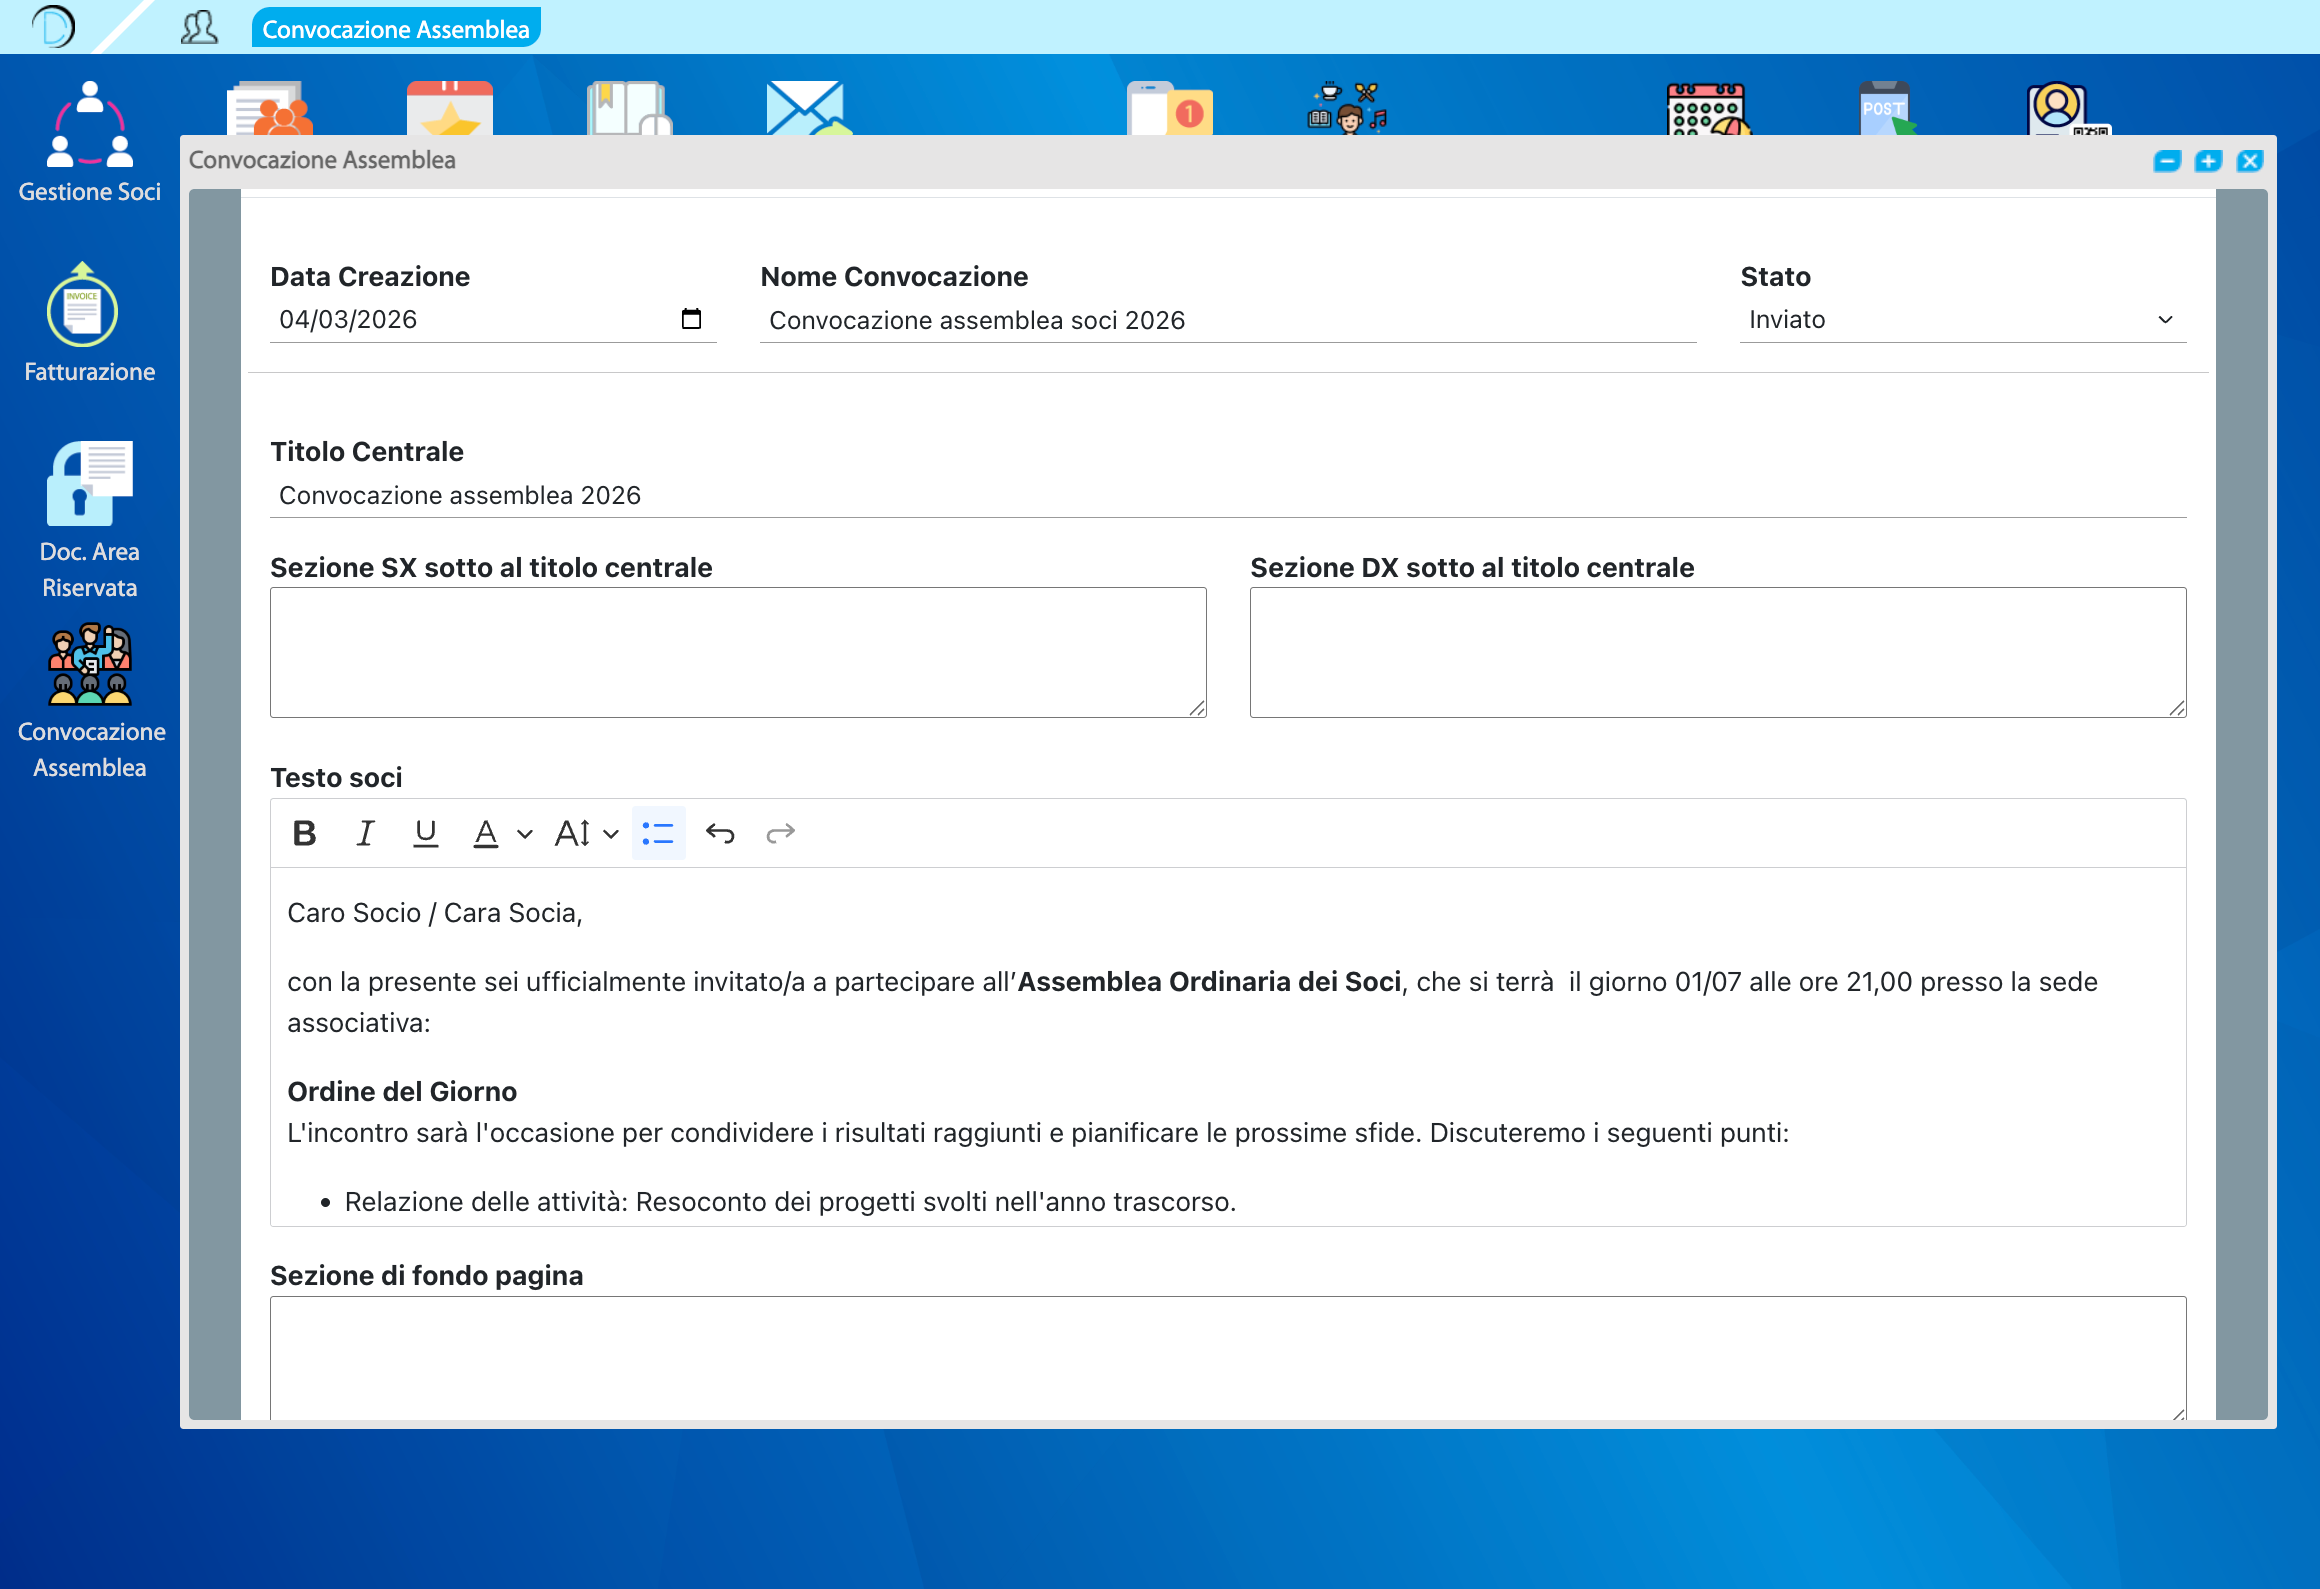Open the calendar with star desktop icon
Screen dimensions: 2320x1589
450,108
